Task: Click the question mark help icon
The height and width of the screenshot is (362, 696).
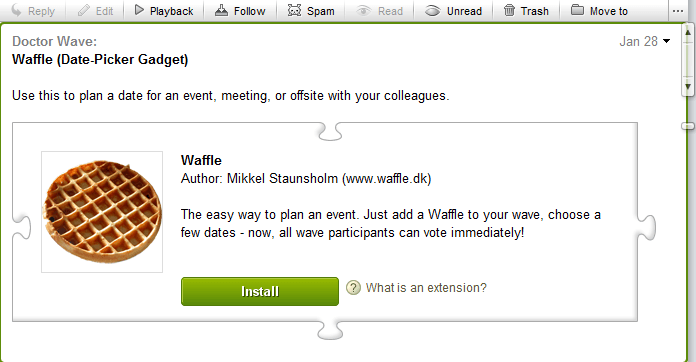Action: (353, 288)
